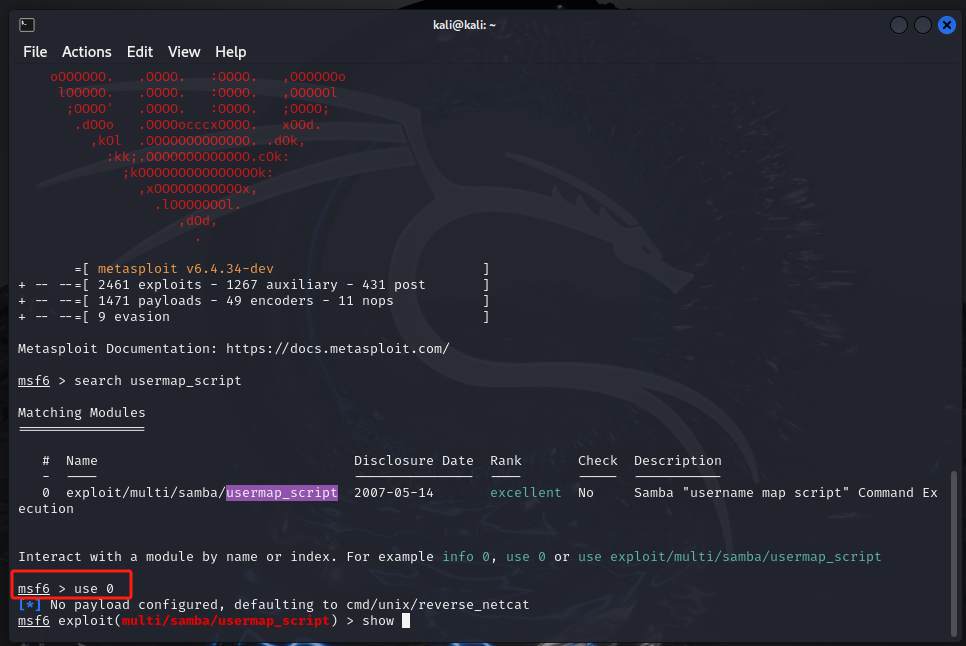Click the 2007-05-14 disclosure date
The width and height of the screenshot is (966, 646).
(394, 493)
